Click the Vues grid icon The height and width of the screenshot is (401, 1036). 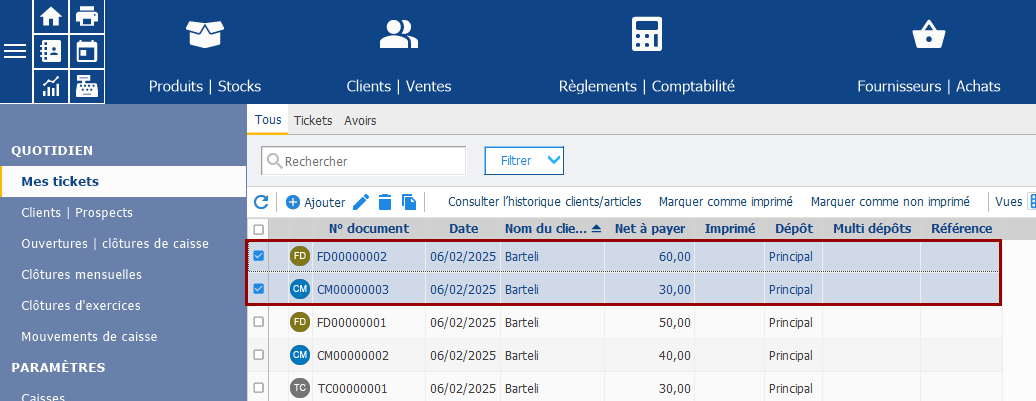click(1031, 201)
